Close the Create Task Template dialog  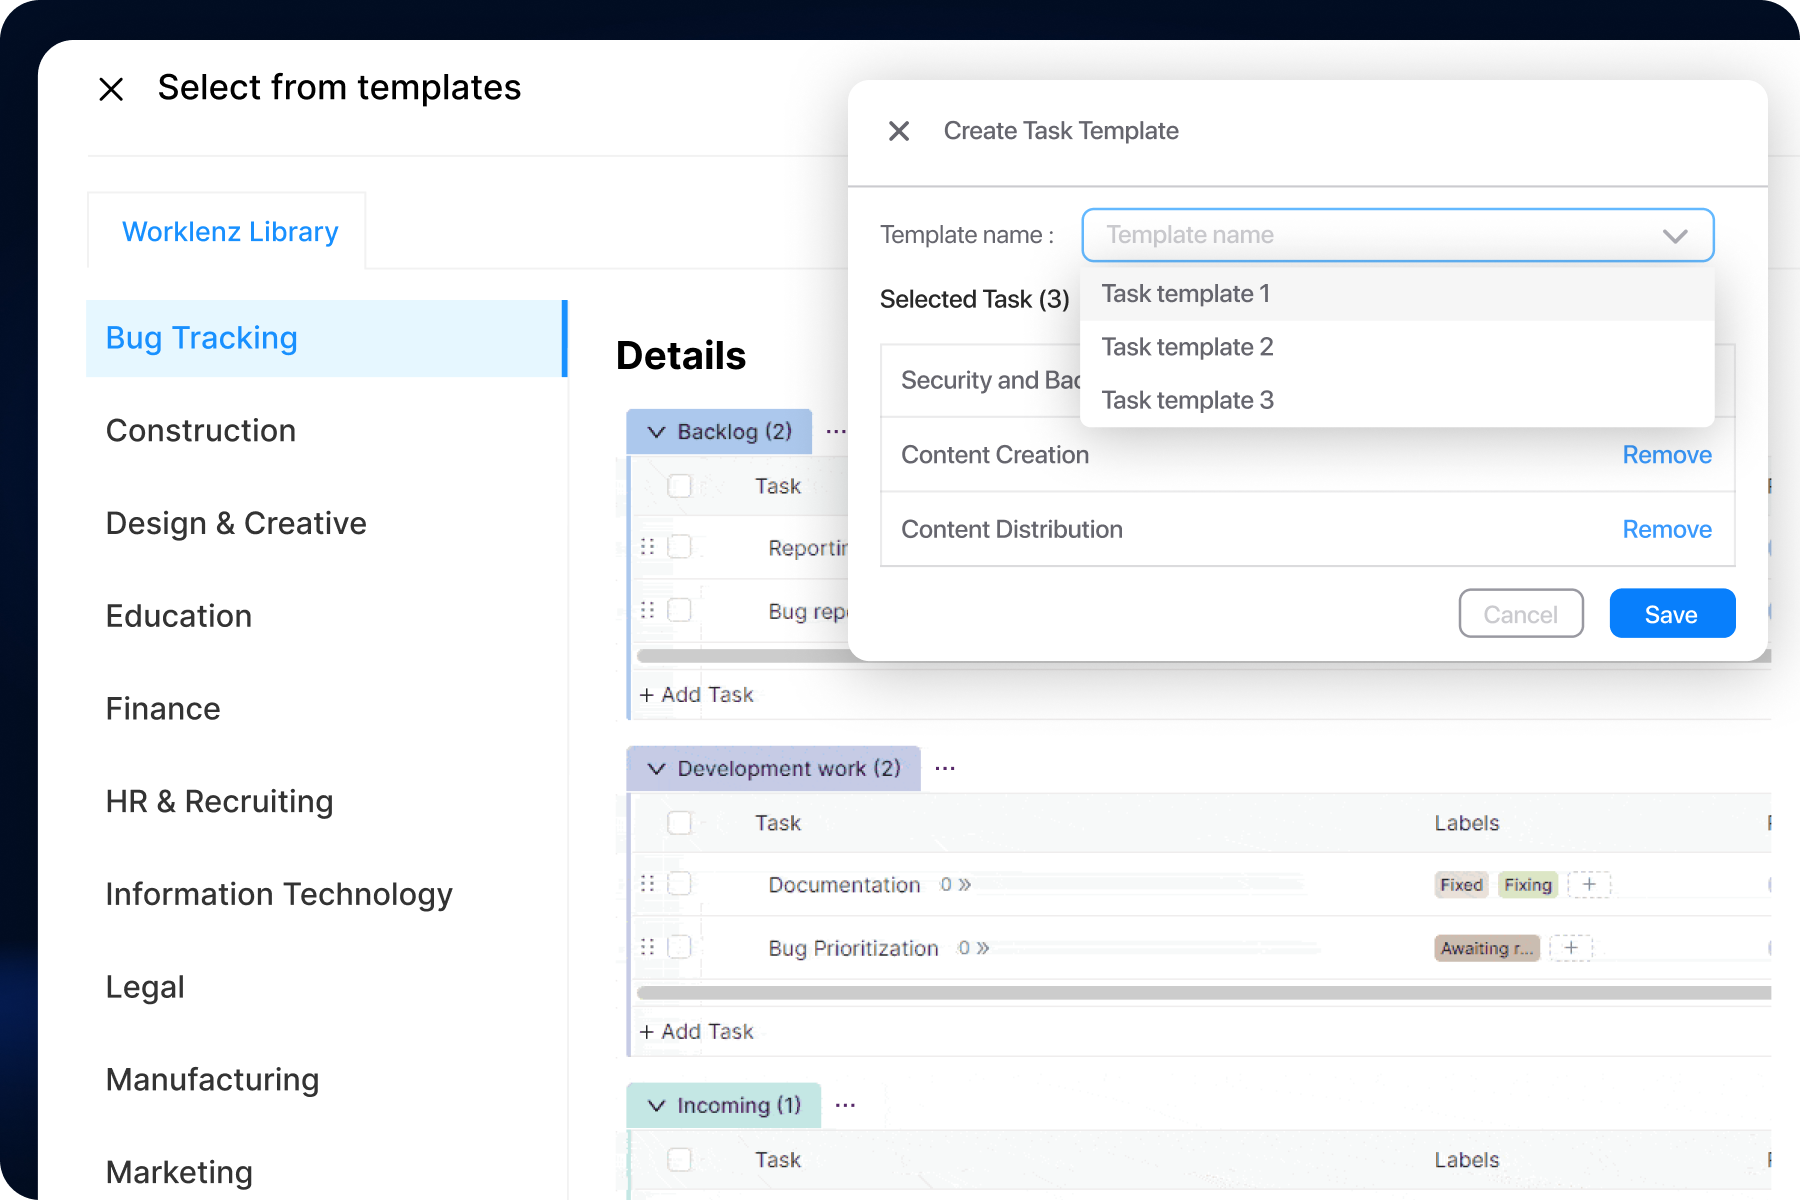(x=899, y=131)
